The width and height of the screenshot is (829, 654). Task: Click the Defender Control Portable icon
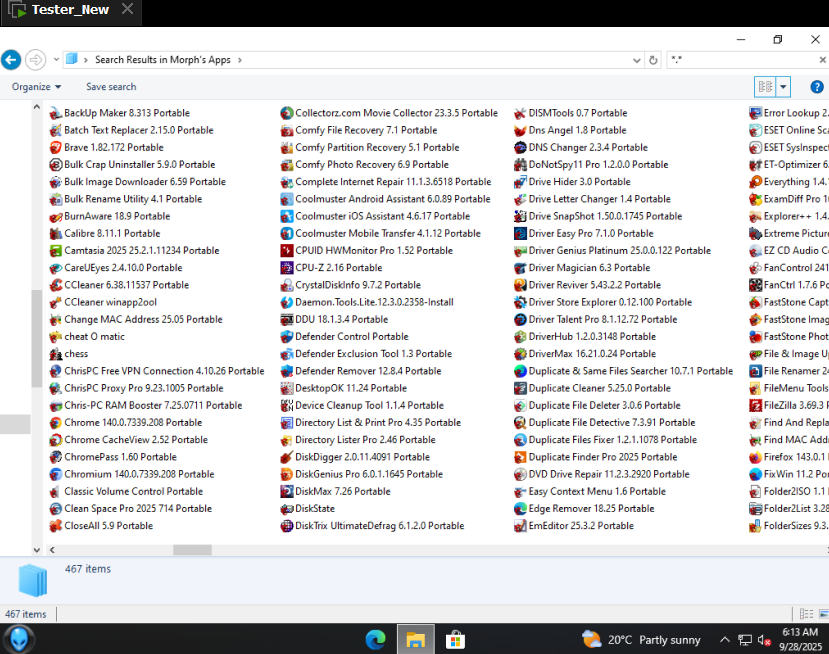point(287,337)
